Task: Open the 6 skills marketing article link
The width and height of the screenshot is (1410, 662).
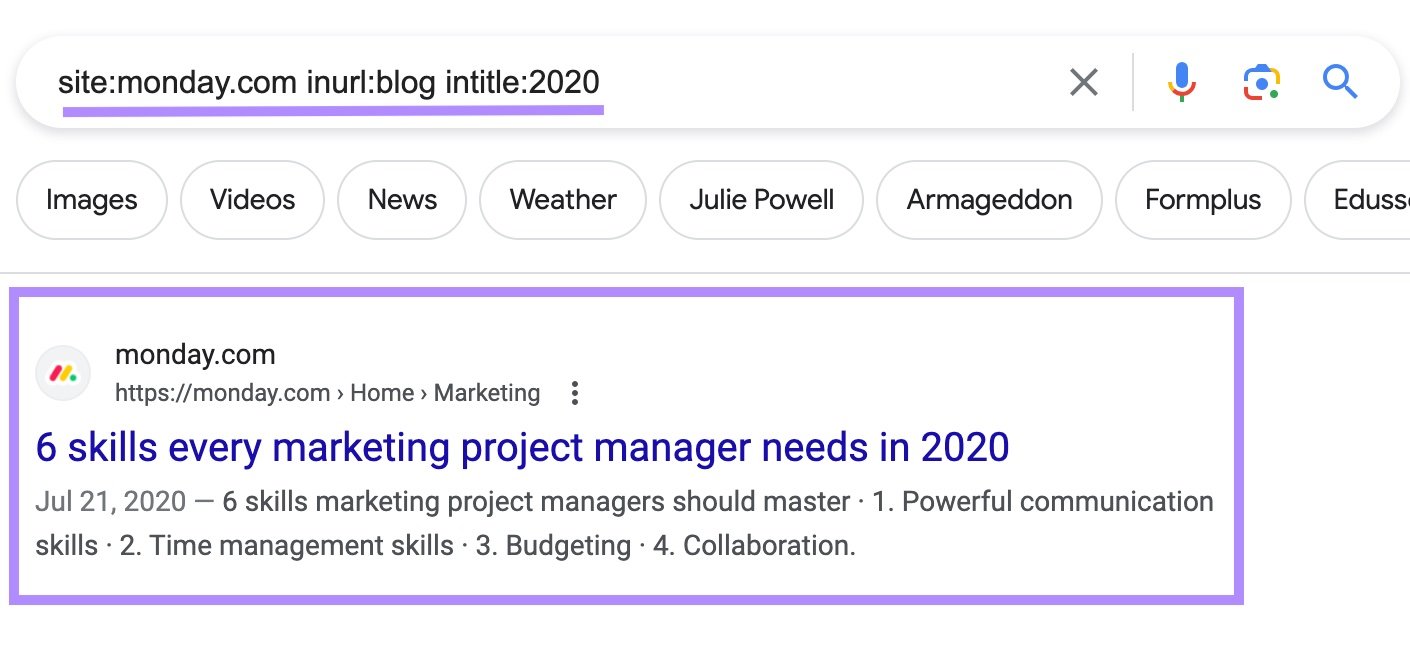Action: (521, 447)
